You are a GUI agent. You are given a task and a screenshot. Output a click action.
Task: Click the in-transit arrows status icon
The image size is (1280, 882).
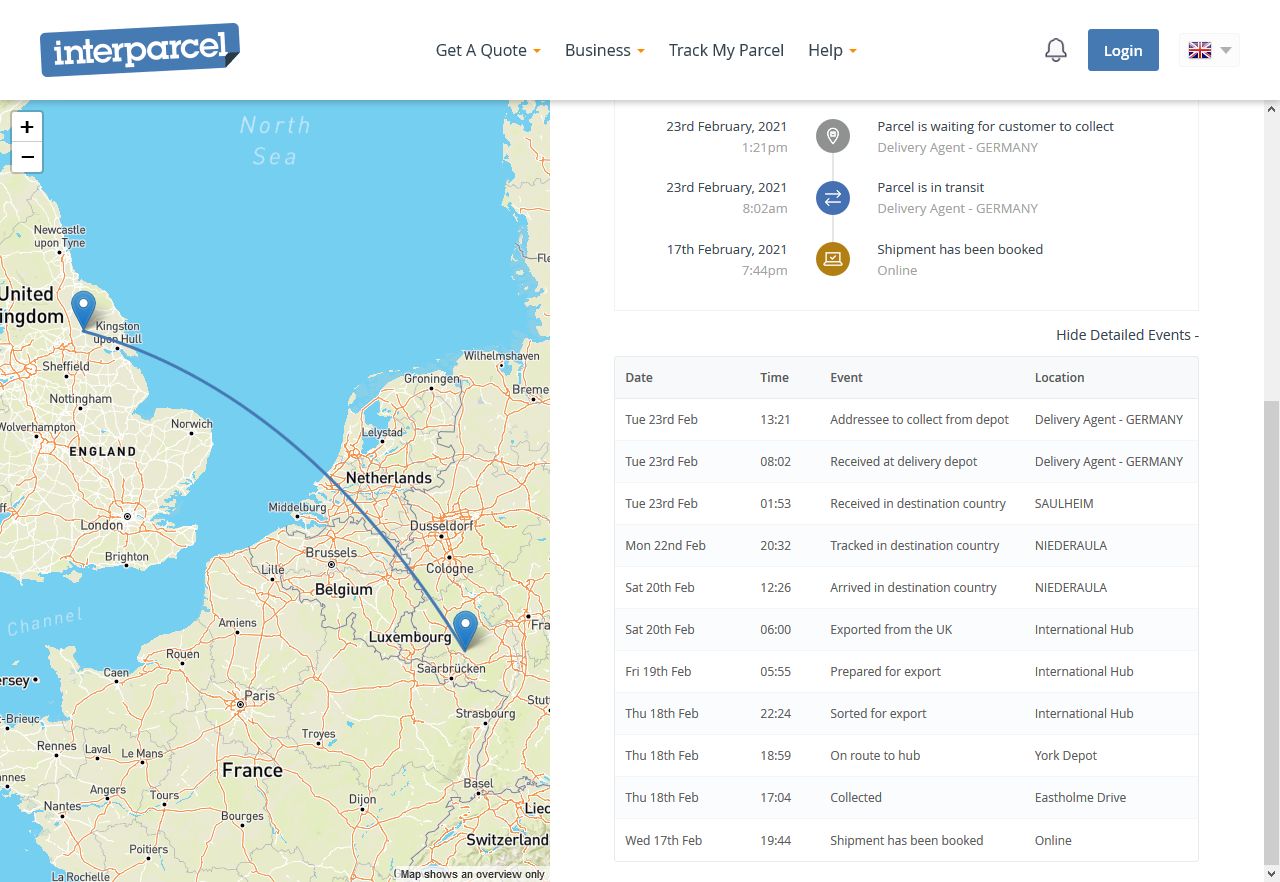pos(832,198)
